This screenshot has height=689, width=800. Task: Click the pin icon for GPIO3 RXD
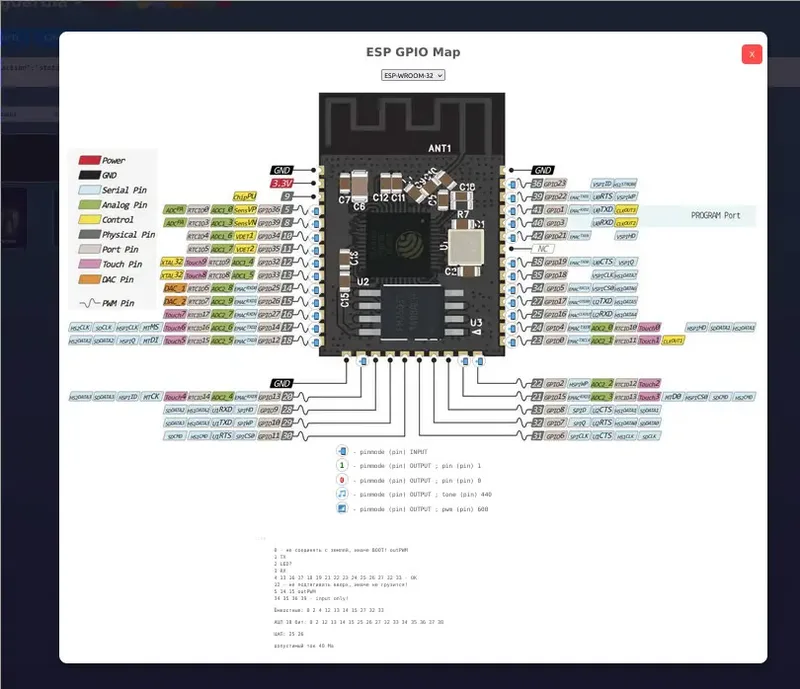coord(513,223)
